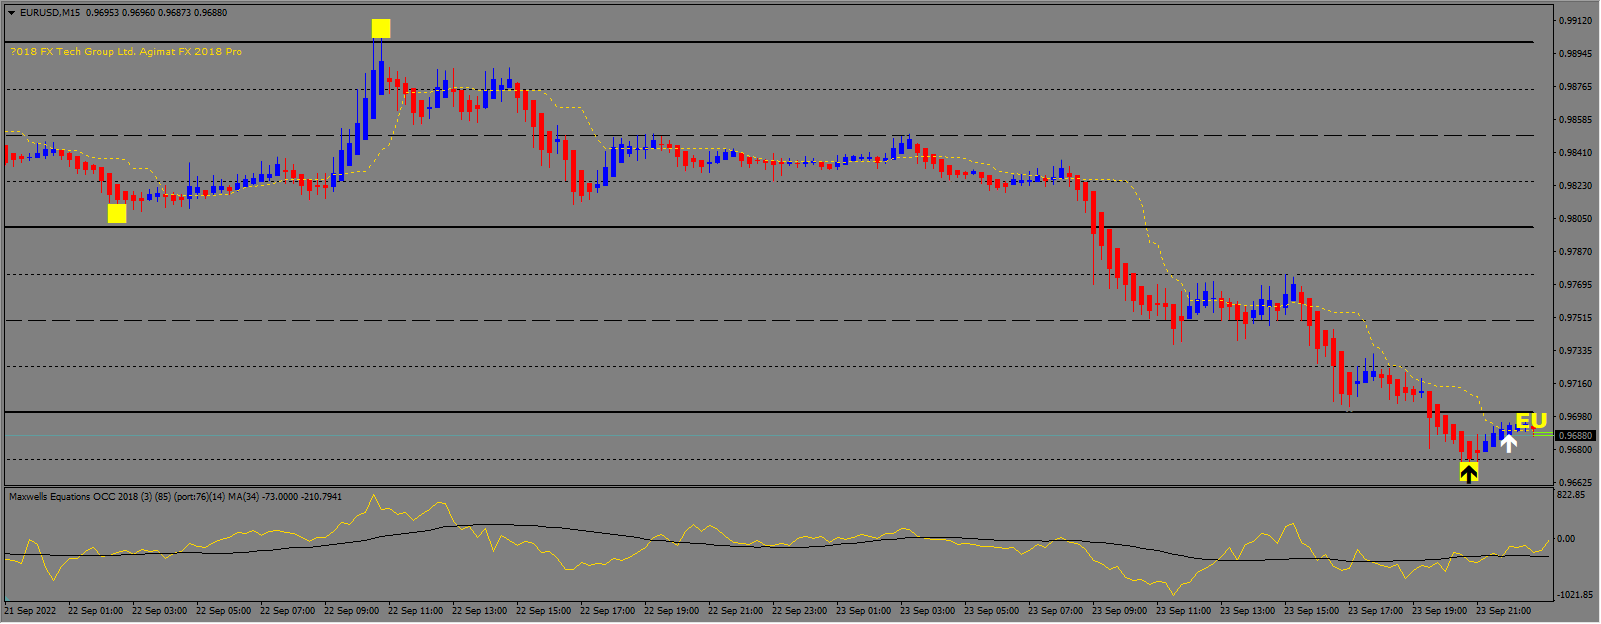This screenshot has width=1601, height=624.
Task: Click the -1021.85 oscillator scale value
Action: click(1575, 595)
